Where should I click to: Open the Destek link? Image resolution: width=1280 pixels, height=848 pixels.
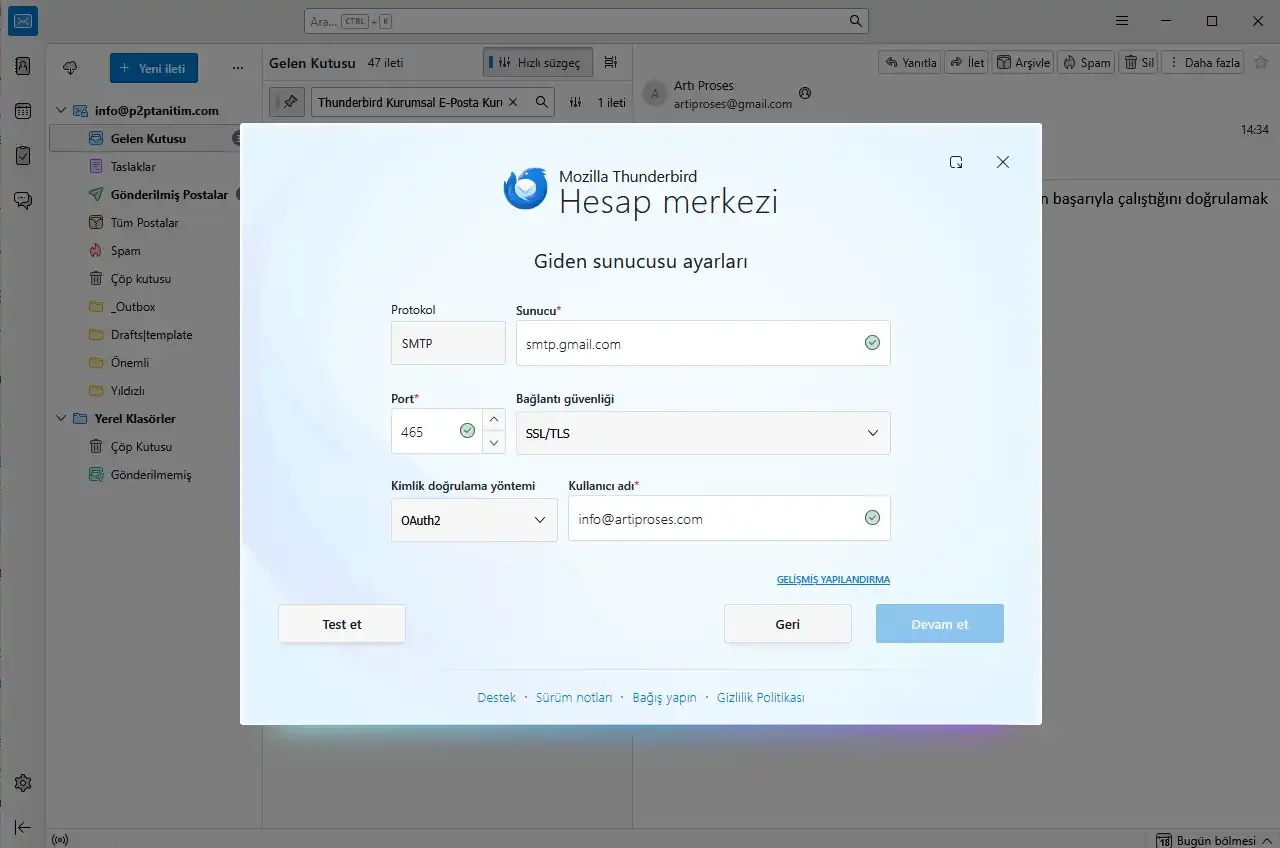point(497,698)
